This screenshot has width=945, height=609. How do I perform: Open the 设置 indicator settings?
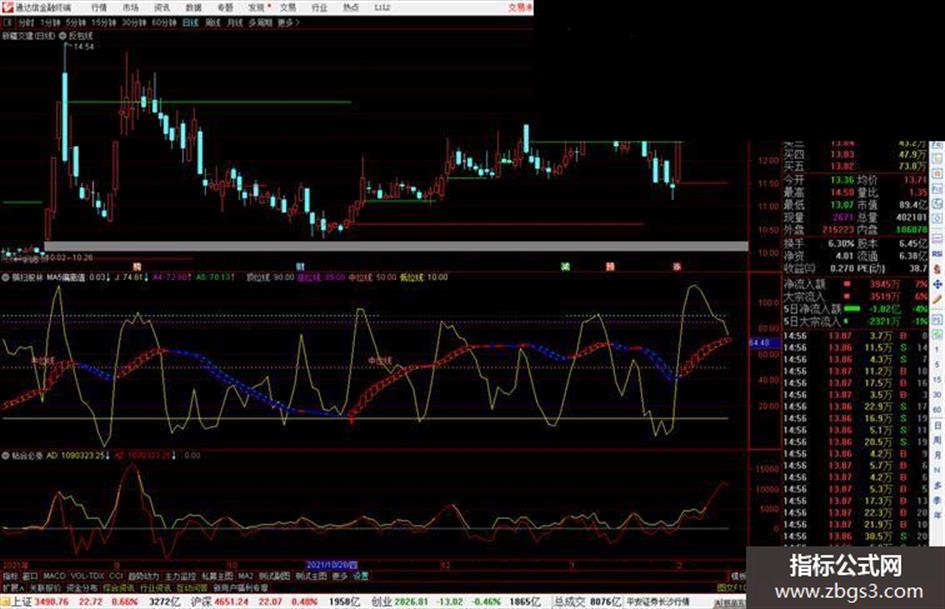[361, 576]
